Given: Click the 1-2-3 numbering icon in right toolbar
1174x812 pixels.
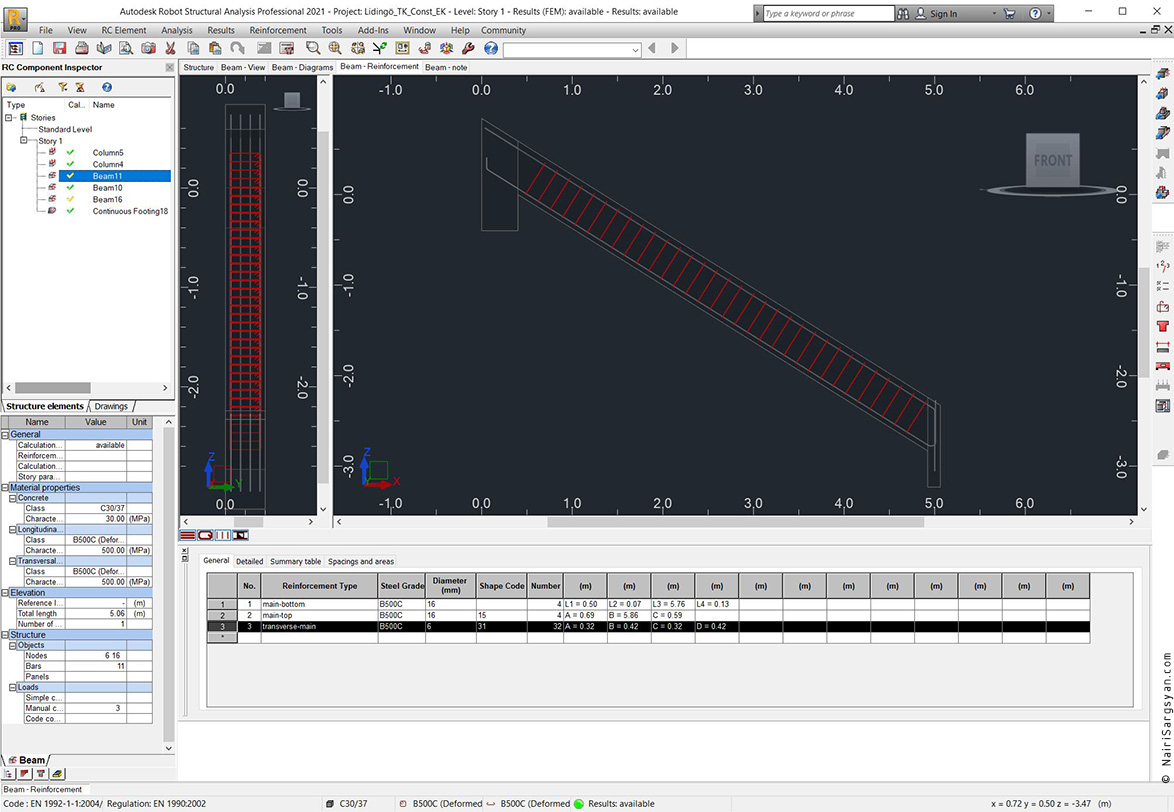Looking at the screenshot, I should [1162, 266].
